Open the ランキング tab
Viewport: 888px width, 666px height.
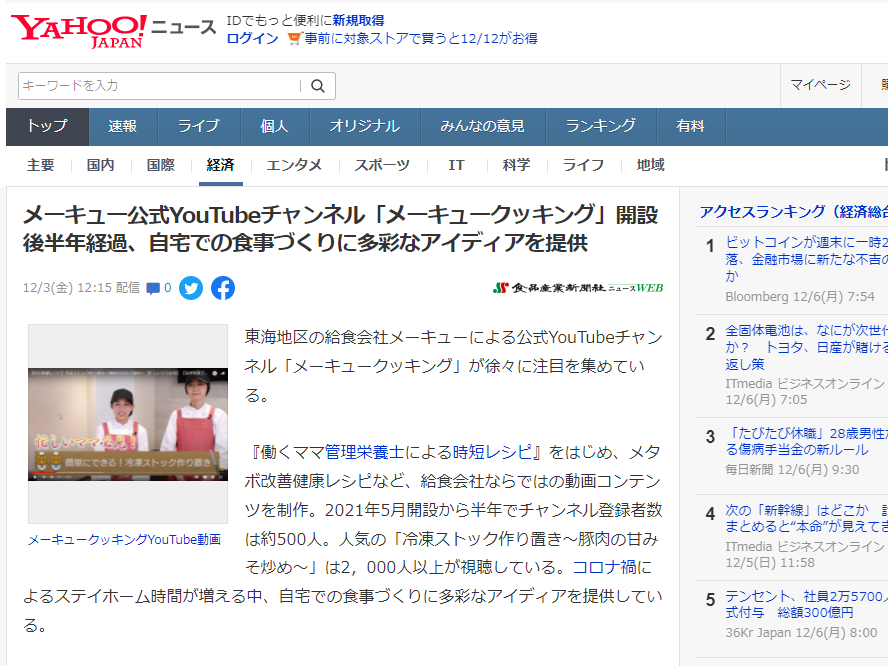pos(600,126)
